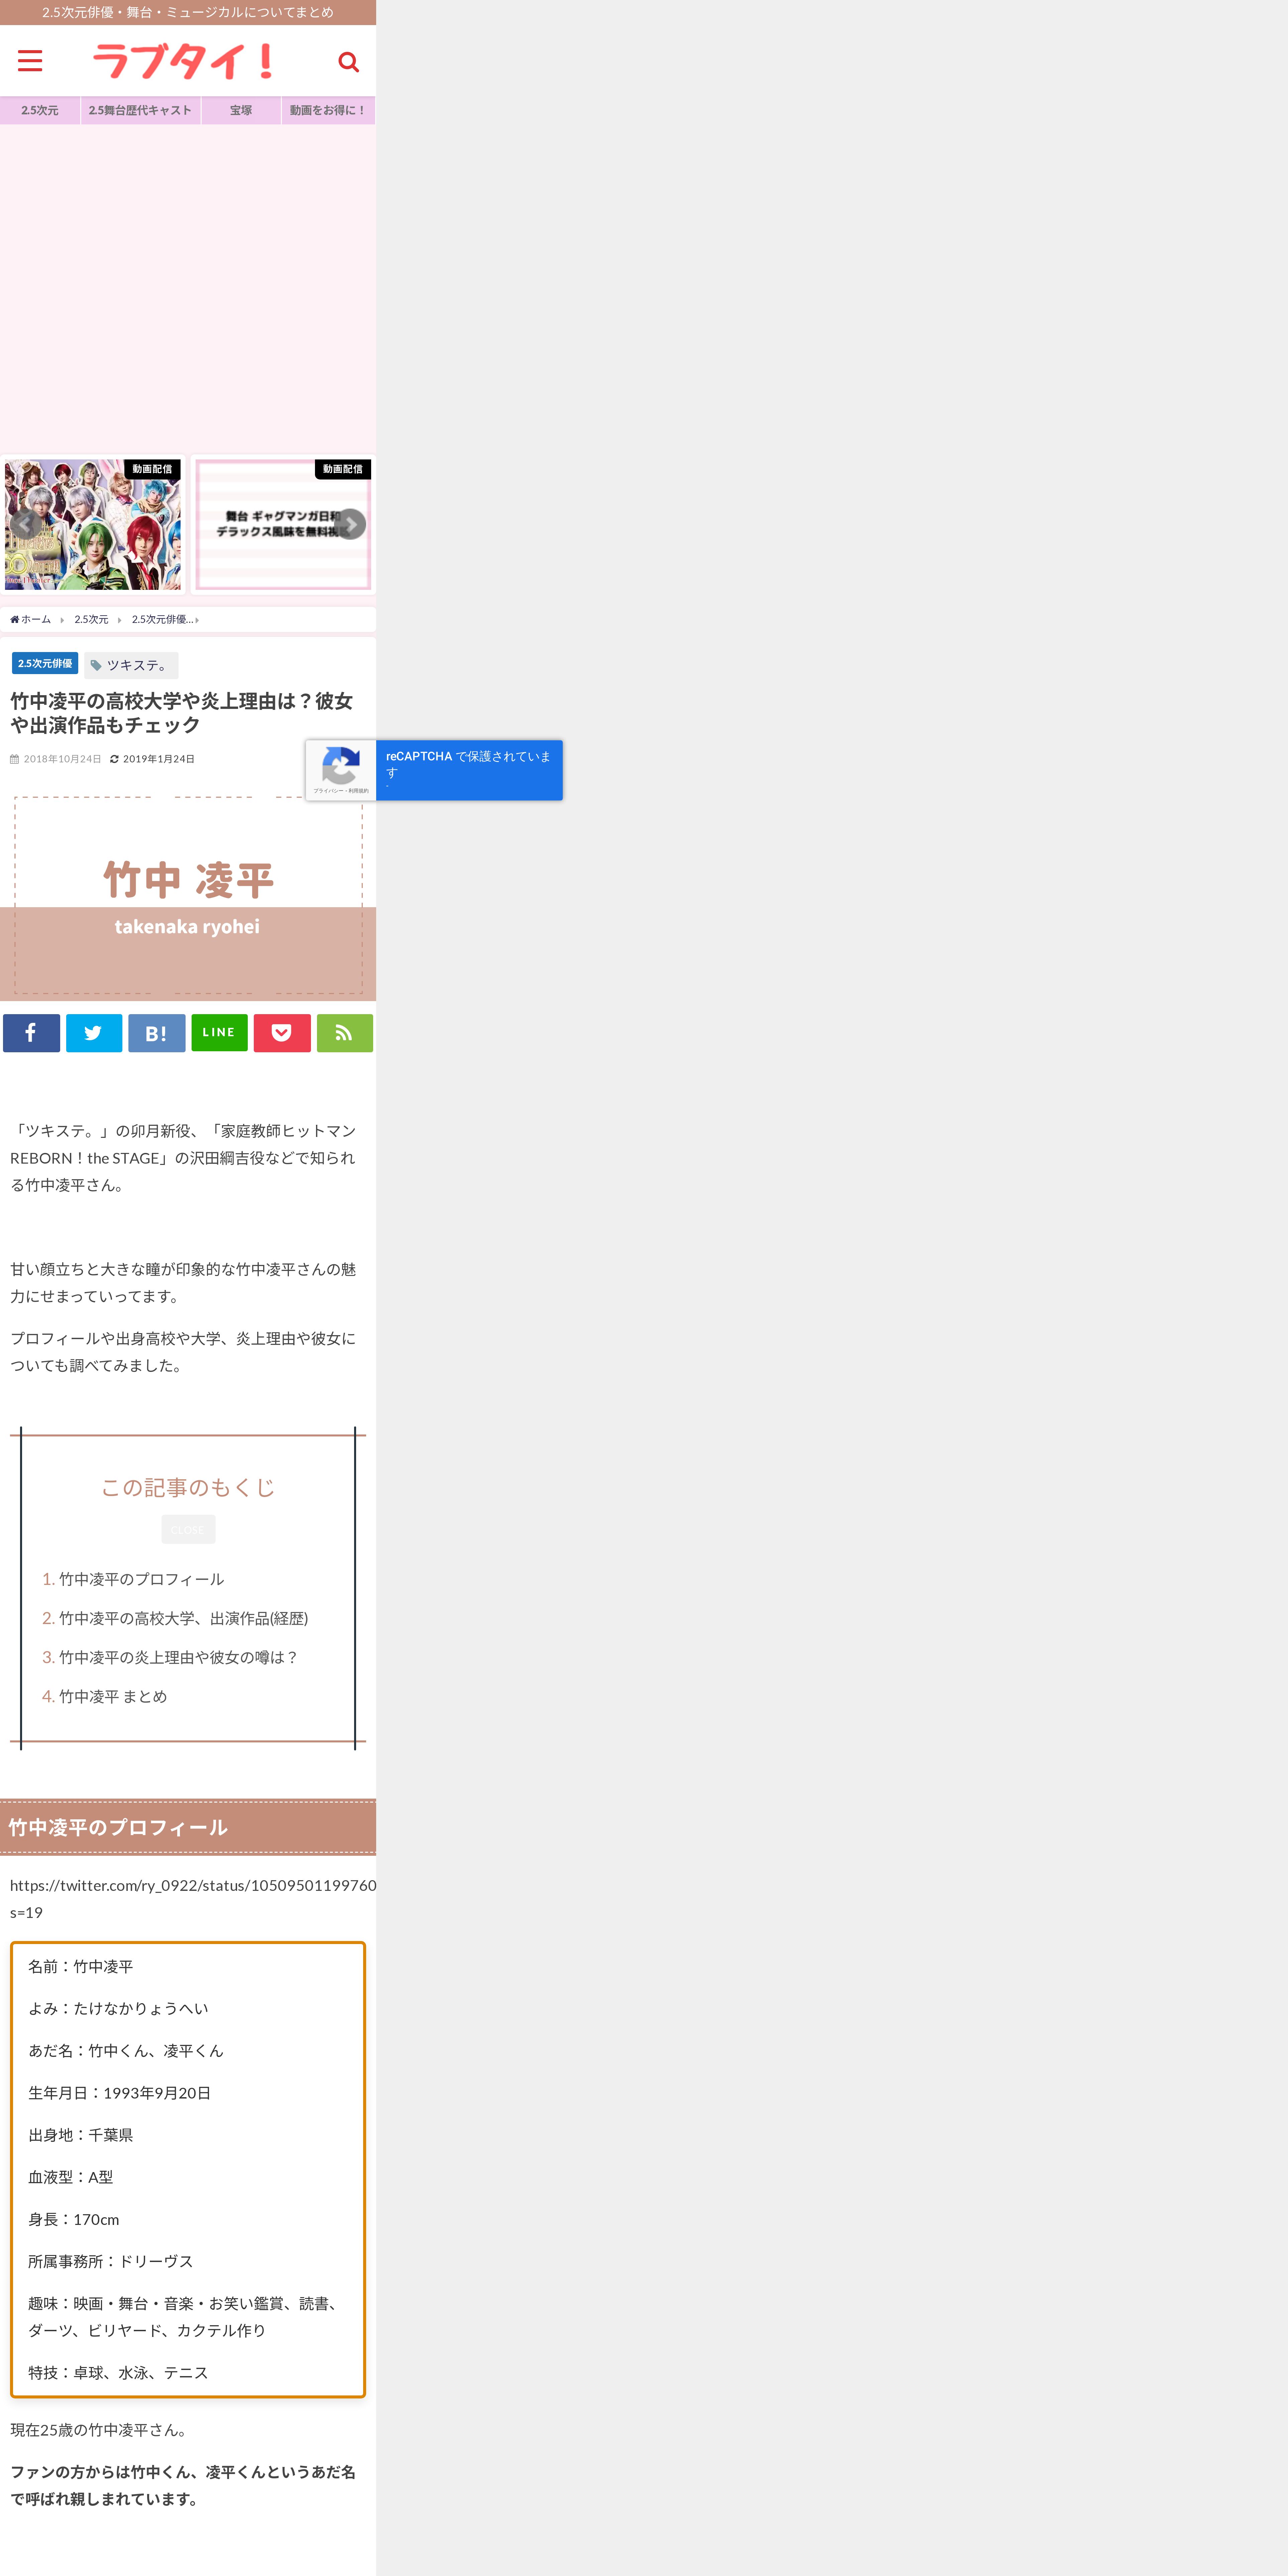Collapse table of contents with CLOSE
The height and width of the screenshot is (2576, 1288).
(188, 1529)
